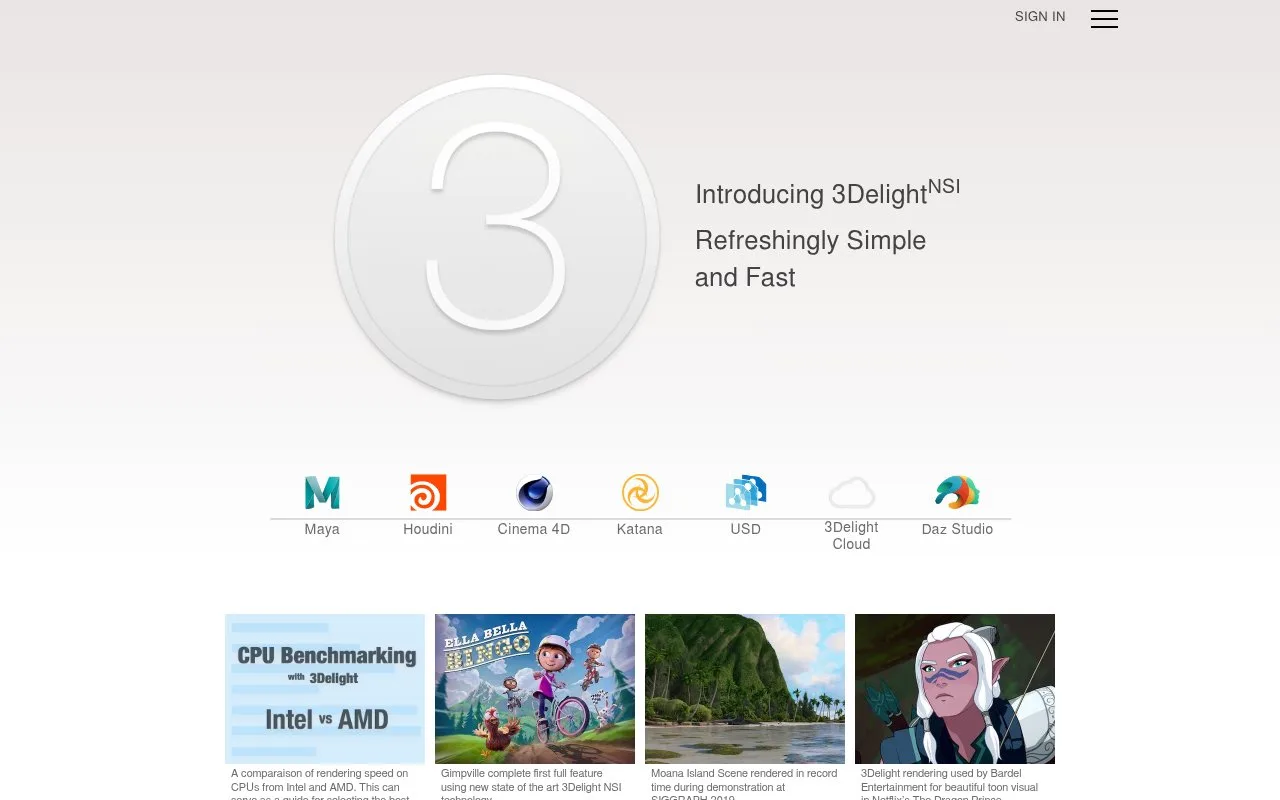This screenshot has width=1280, height=800.
Task: Click the SIGN IN link
Action: pos(1040,17)
